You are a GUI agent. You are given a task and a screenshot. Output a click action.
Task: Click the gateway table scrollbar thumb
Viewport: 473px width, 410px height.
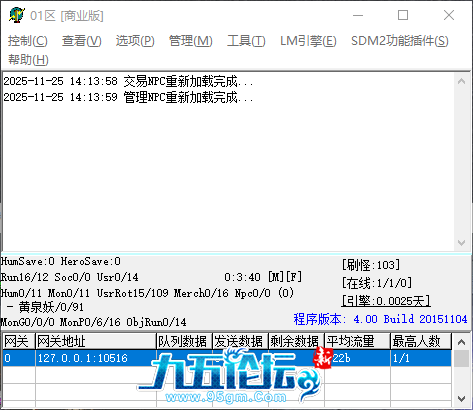point(462,359)
